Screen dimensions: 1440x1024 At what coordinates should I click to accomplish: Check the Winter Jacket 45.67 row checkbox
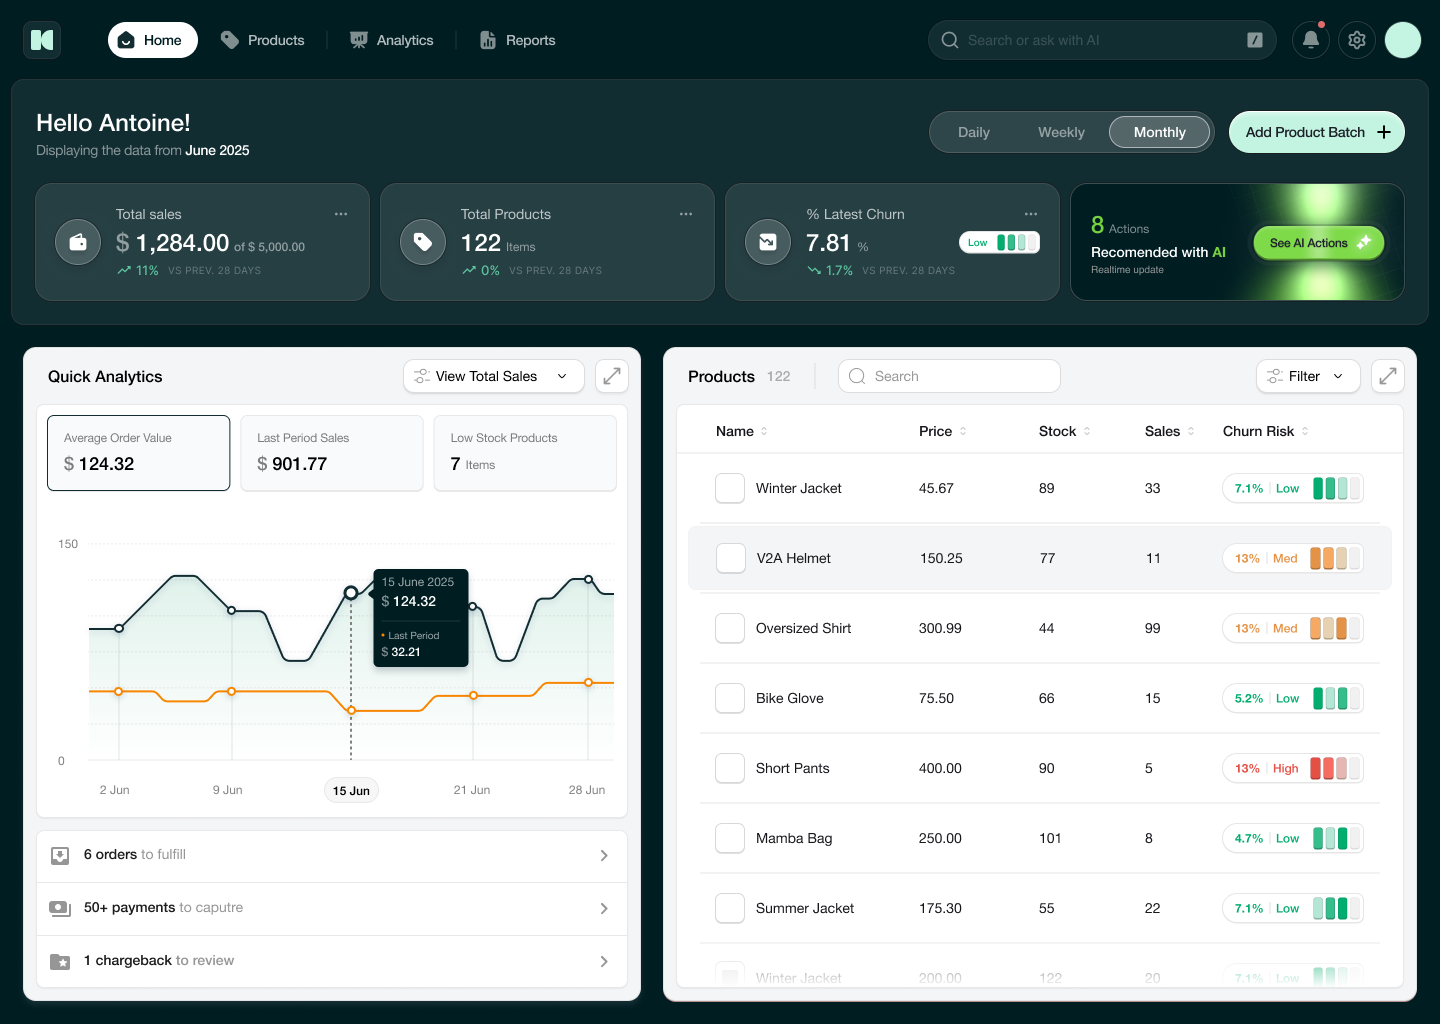click(730, 488)
